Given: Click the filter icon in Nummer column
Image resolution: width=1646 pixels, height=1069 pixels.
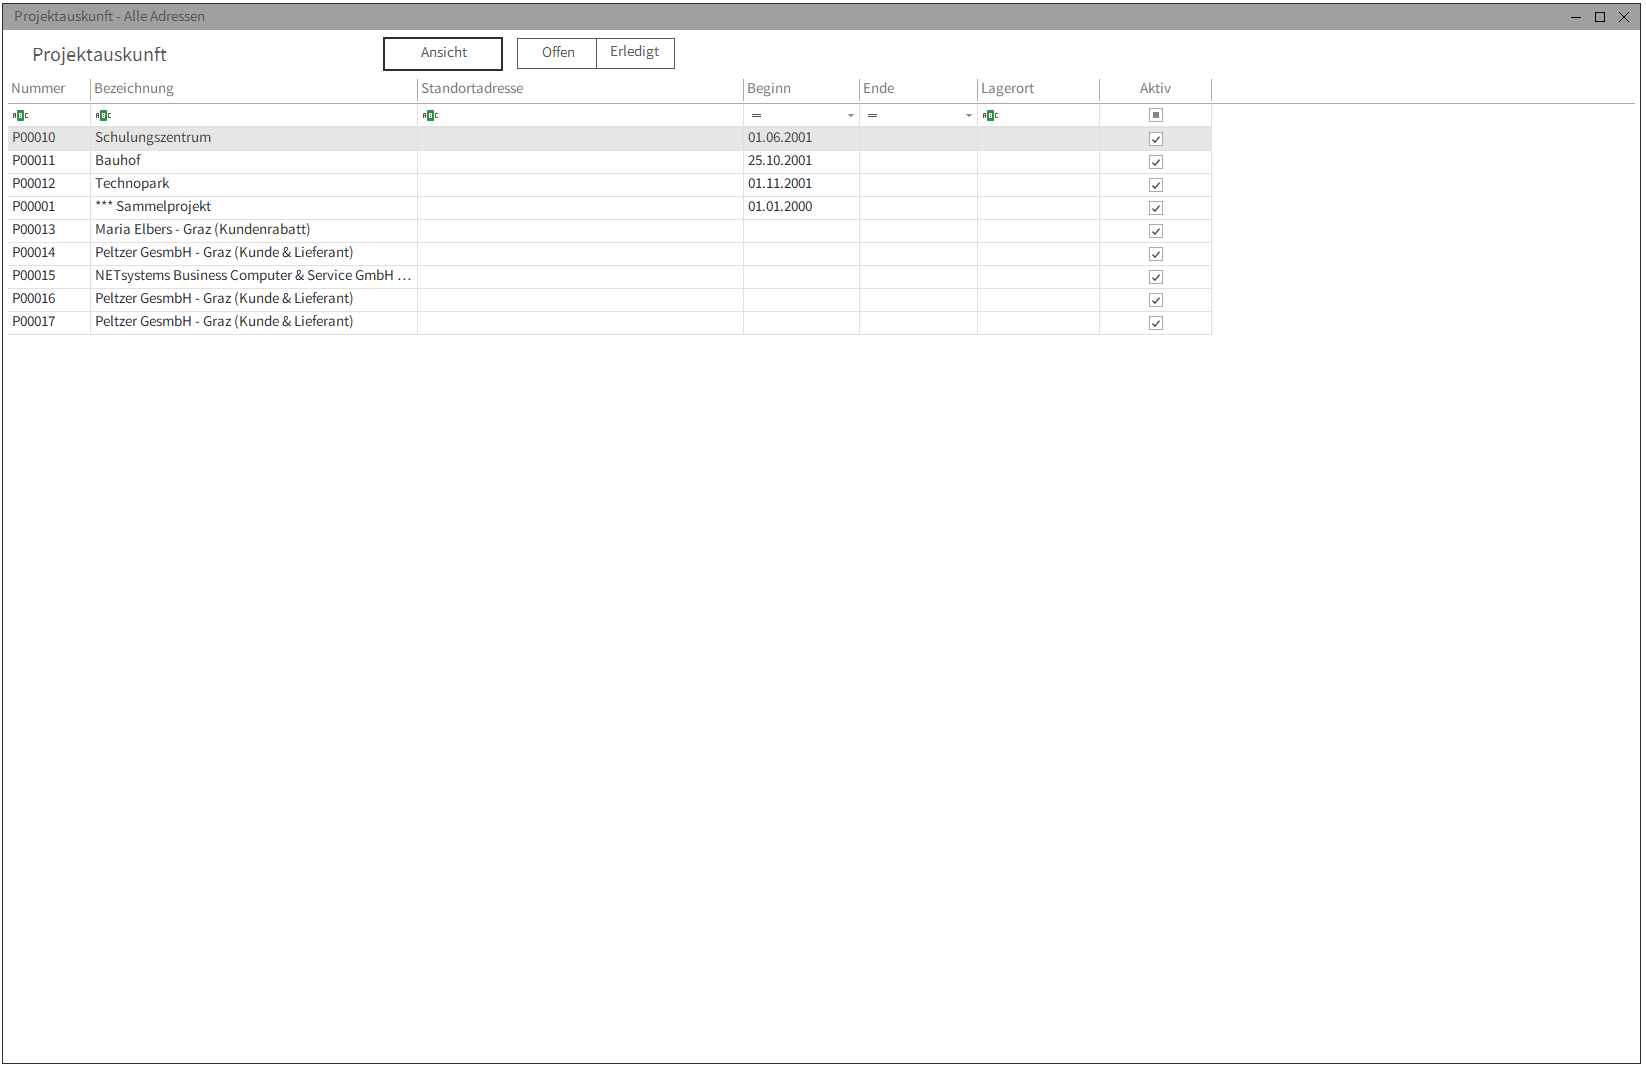Looking at the screenshot, I should tap(20, 116).
